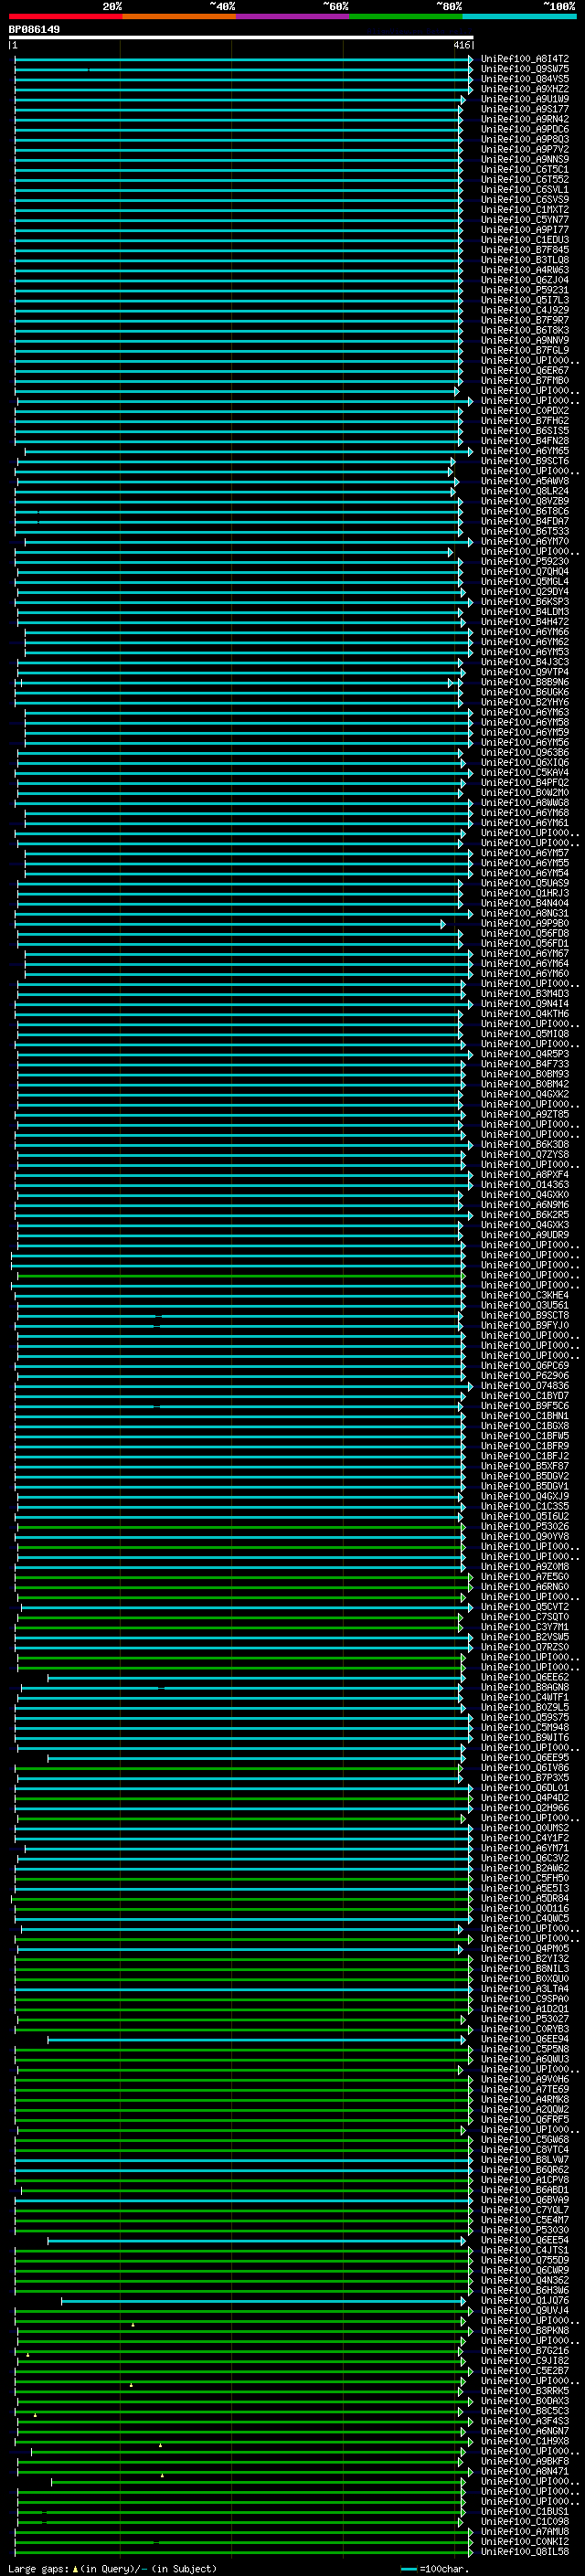Select the UniRef100_P59231 label
Viewport: 585px width, 2576px height.
pyautogui.click(x=525, y=290)
